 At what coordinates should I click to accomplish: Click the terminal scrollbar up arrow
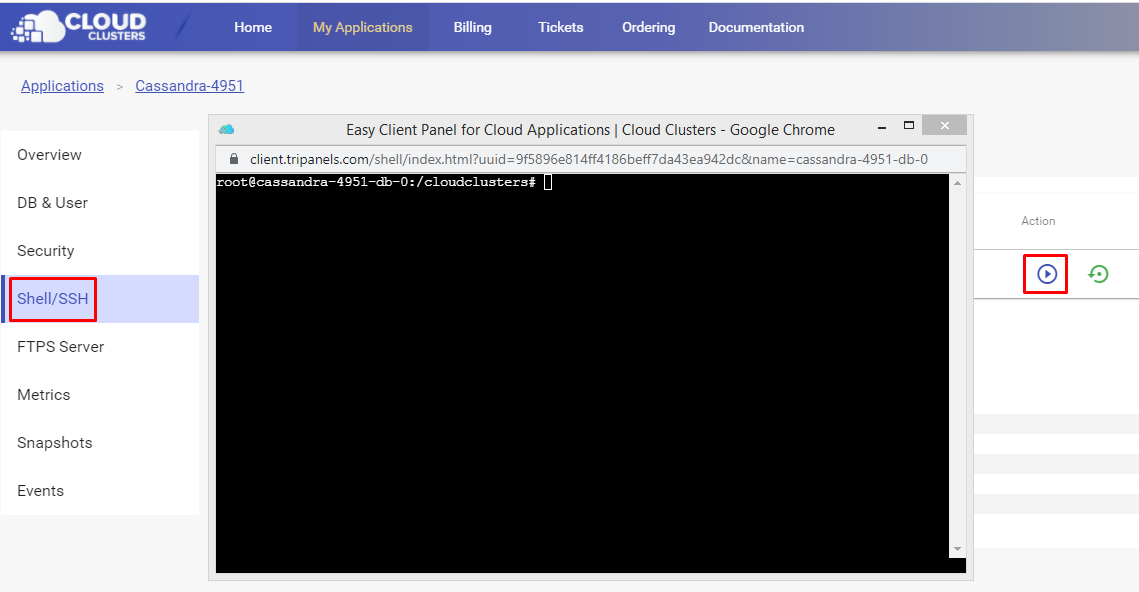pyautogui.click(x=957, y=183)
